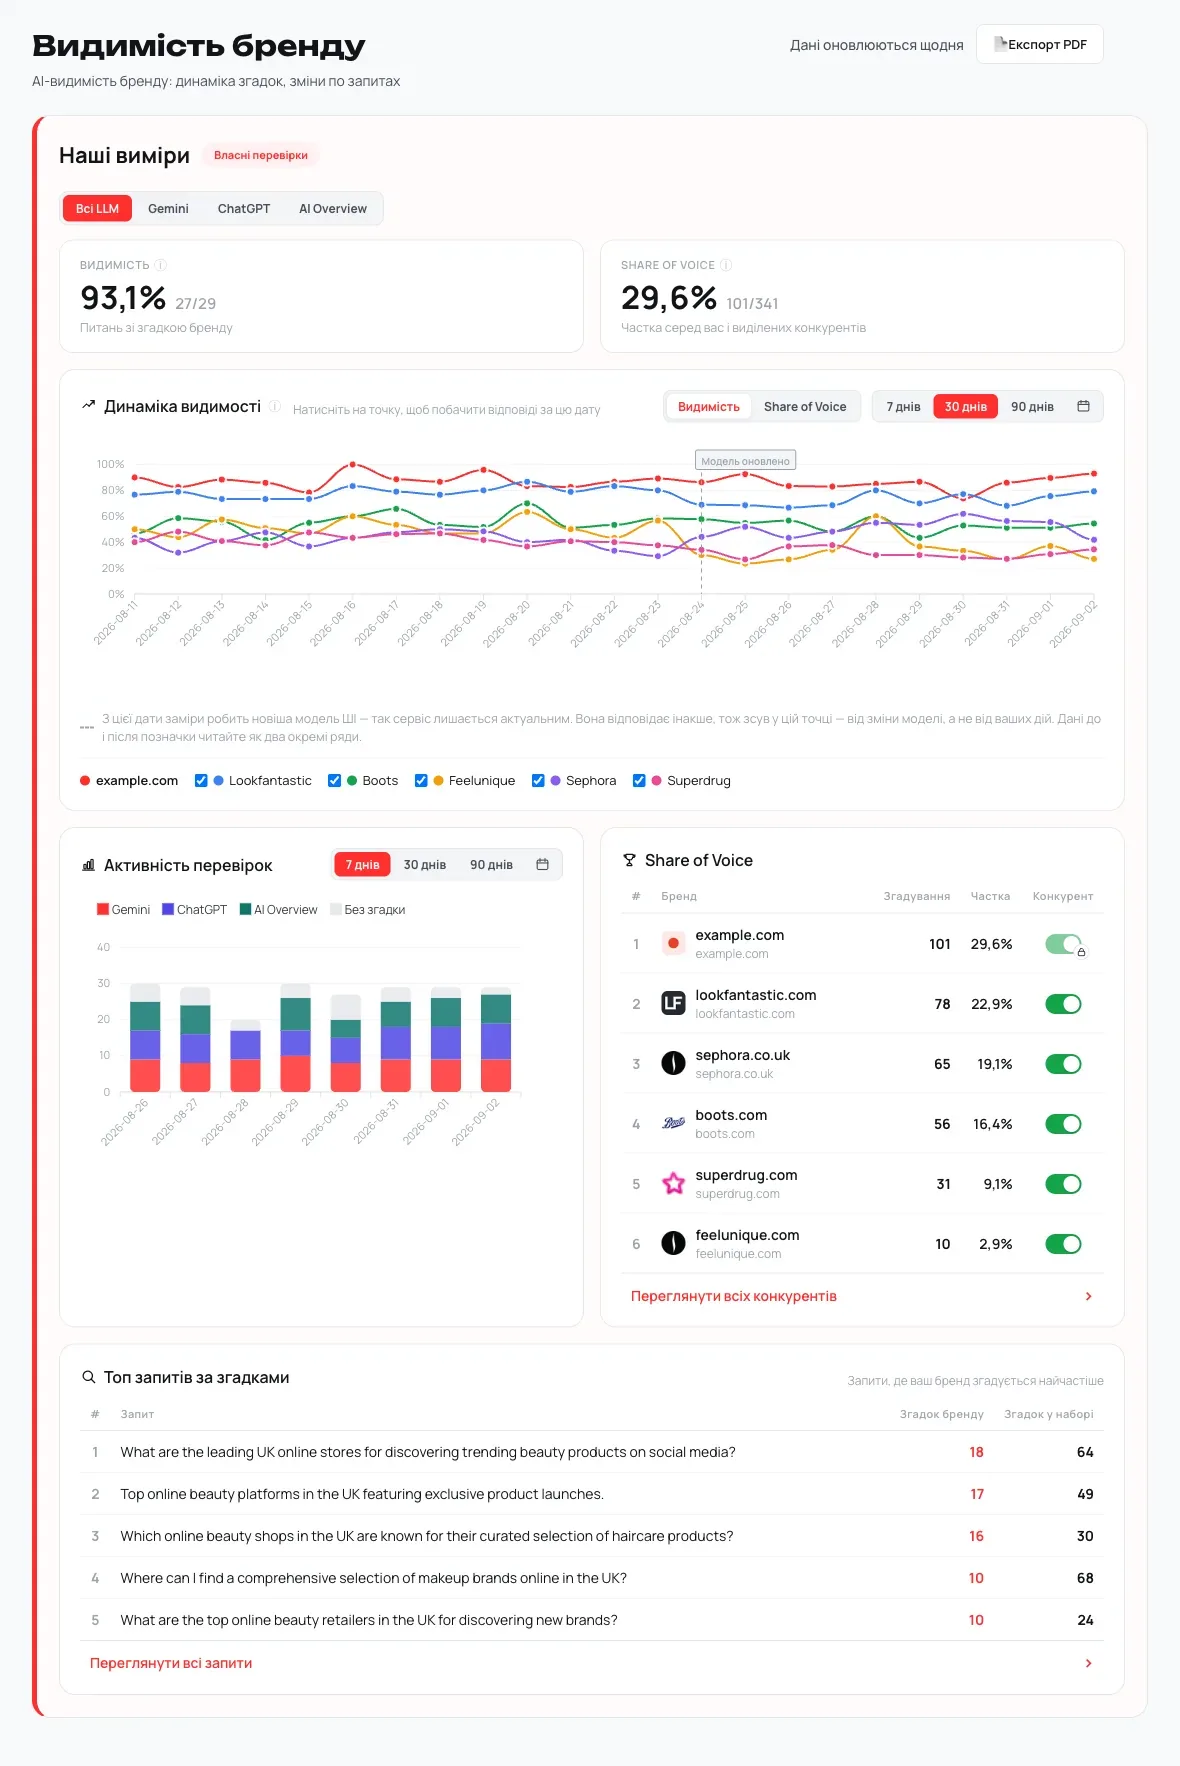Click the search icon beside Топ запитів
This screenshot has height=1766, width=1180.
click(88, 1377)
